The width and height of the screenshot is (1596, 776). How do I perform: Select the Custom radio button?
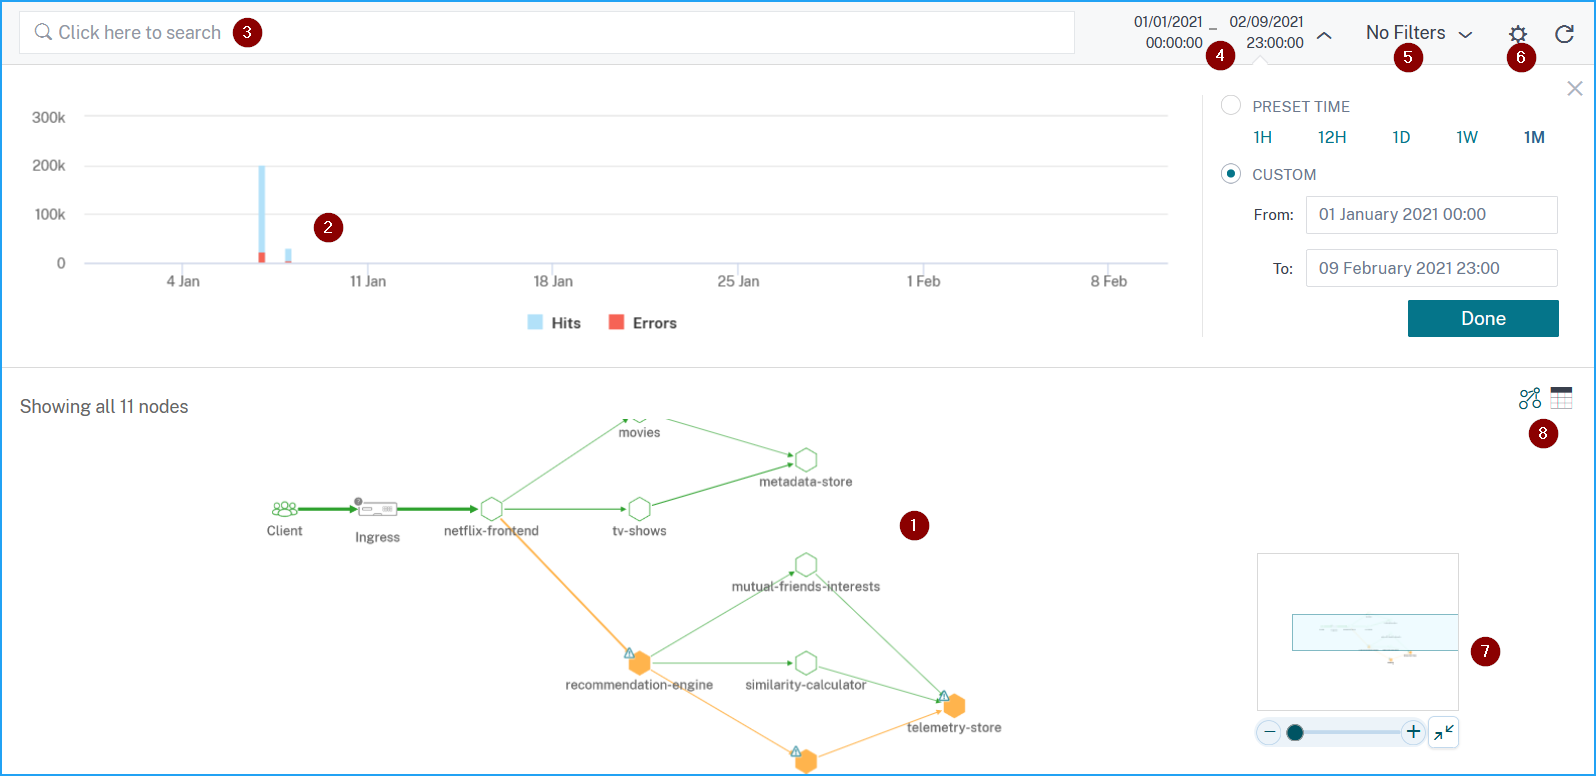click(1231, 174)
